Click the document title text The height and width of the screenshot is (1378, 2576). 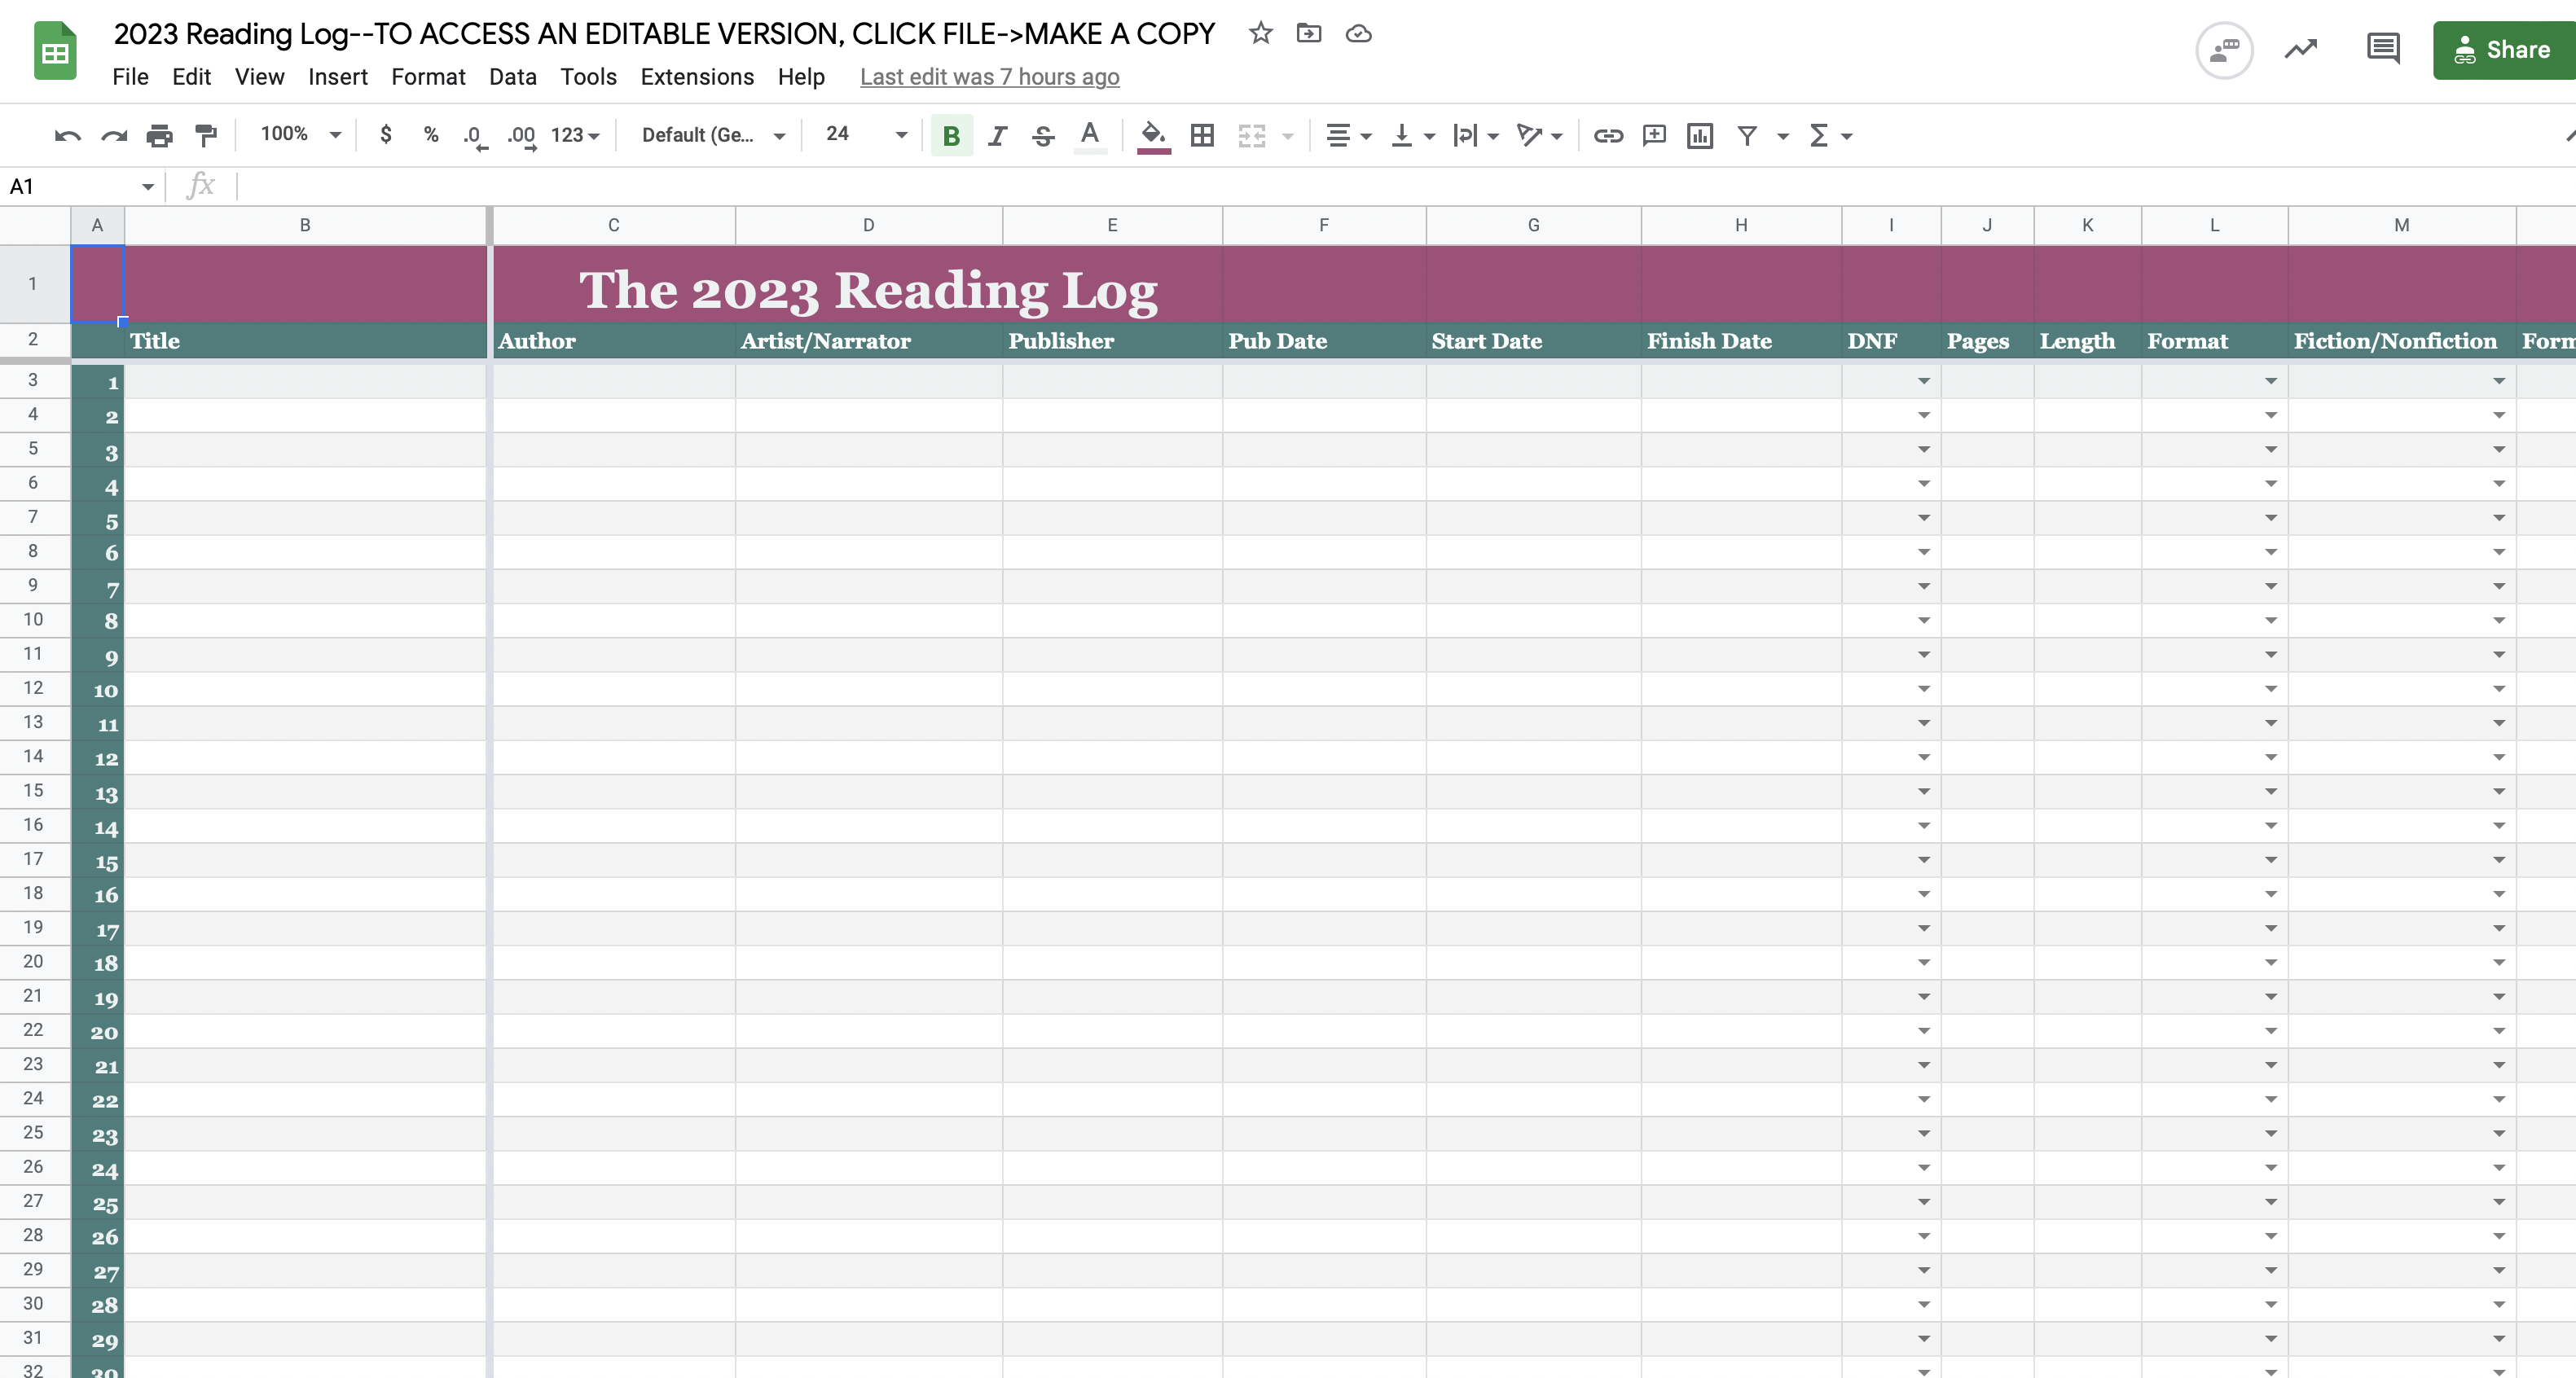(664, 33)
